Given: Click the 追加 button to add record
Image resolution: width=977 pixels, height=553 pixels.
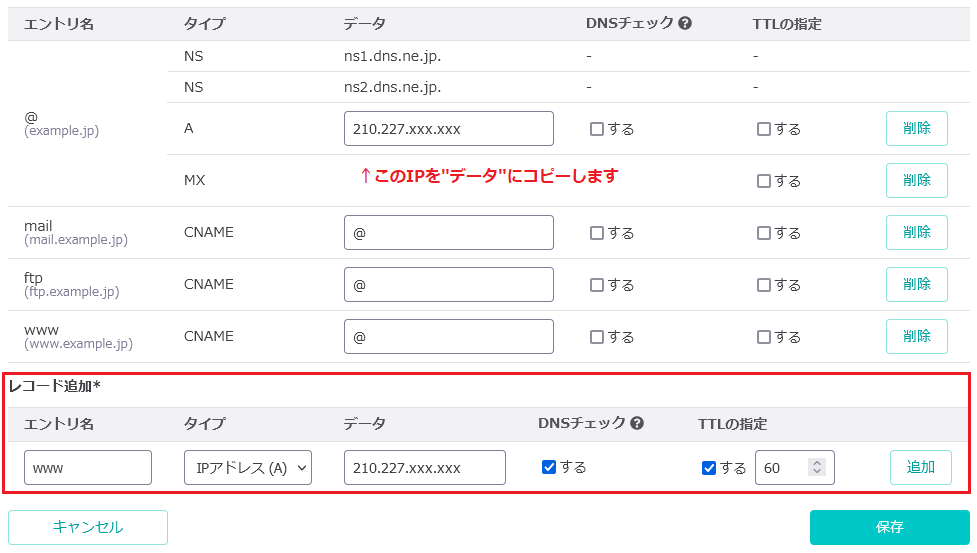Looking at the screenshot, I should tap(920, 467).
